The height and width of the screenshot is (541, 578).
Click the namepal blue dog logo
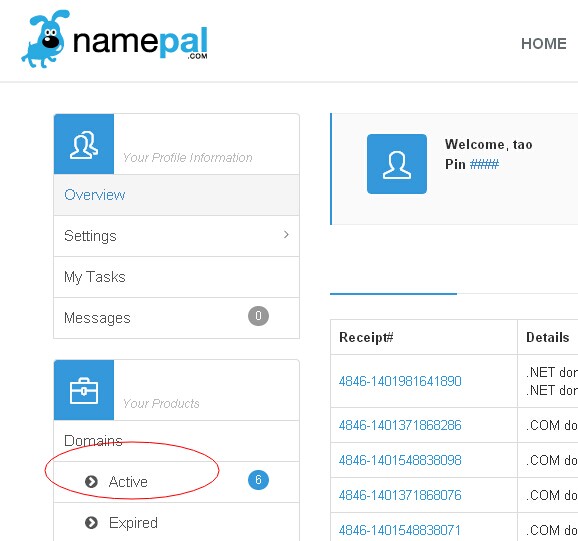(44, 39)
